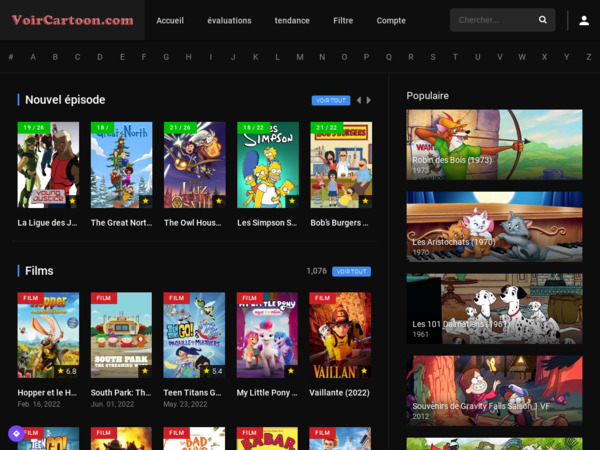Open La Ligue des J... poster thumbnail
This screenshot has height=450, width=600.
tap(48, 165)
